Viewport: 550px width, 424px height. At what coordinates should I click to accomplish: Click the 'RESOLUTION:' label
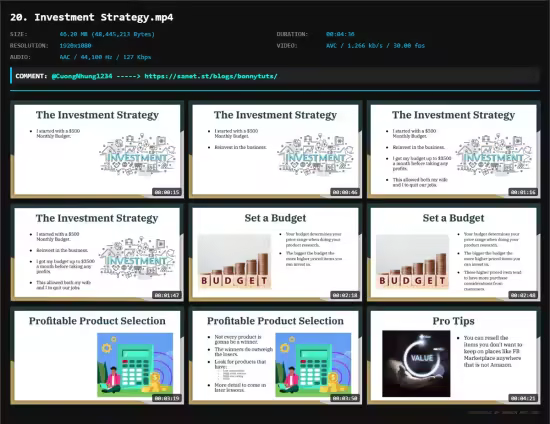29,46
